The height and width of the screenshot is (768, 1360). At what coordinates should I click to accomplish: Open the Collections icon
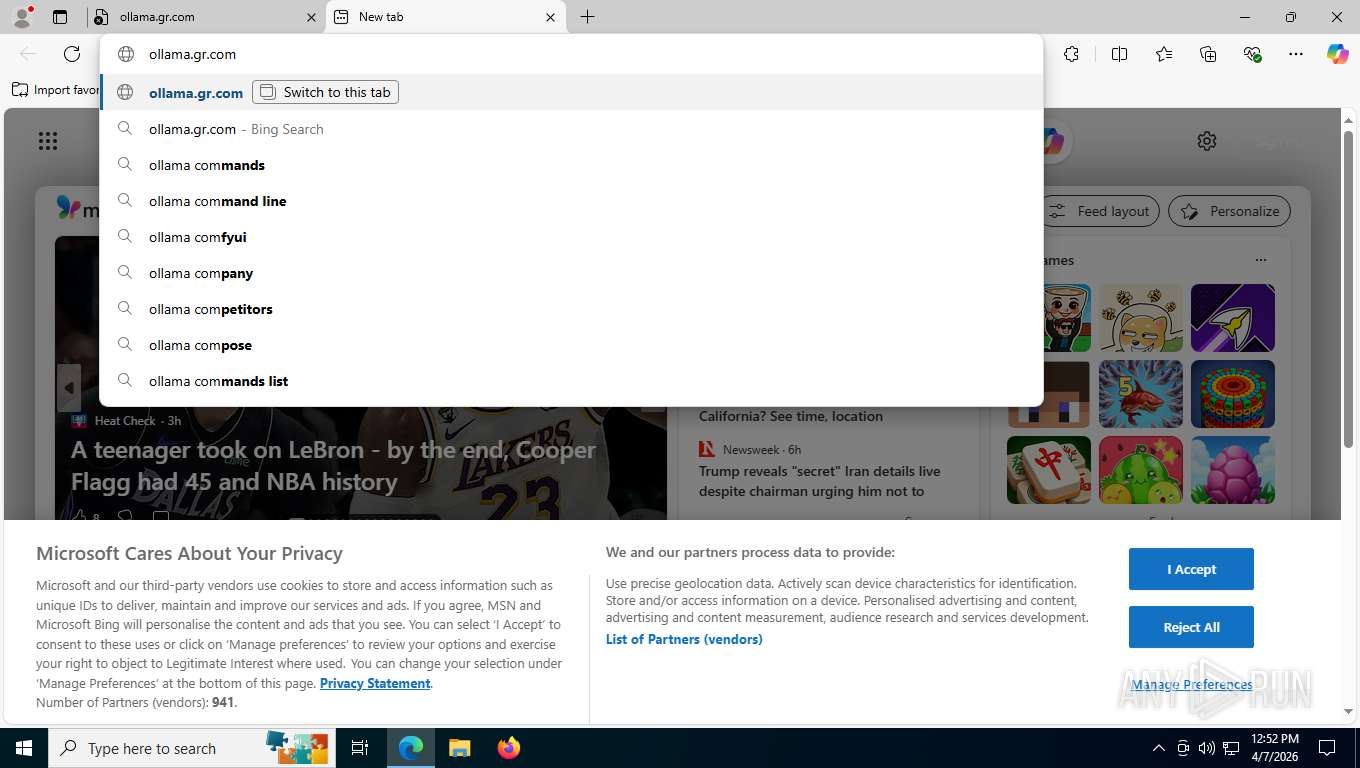coord(1208,54)
